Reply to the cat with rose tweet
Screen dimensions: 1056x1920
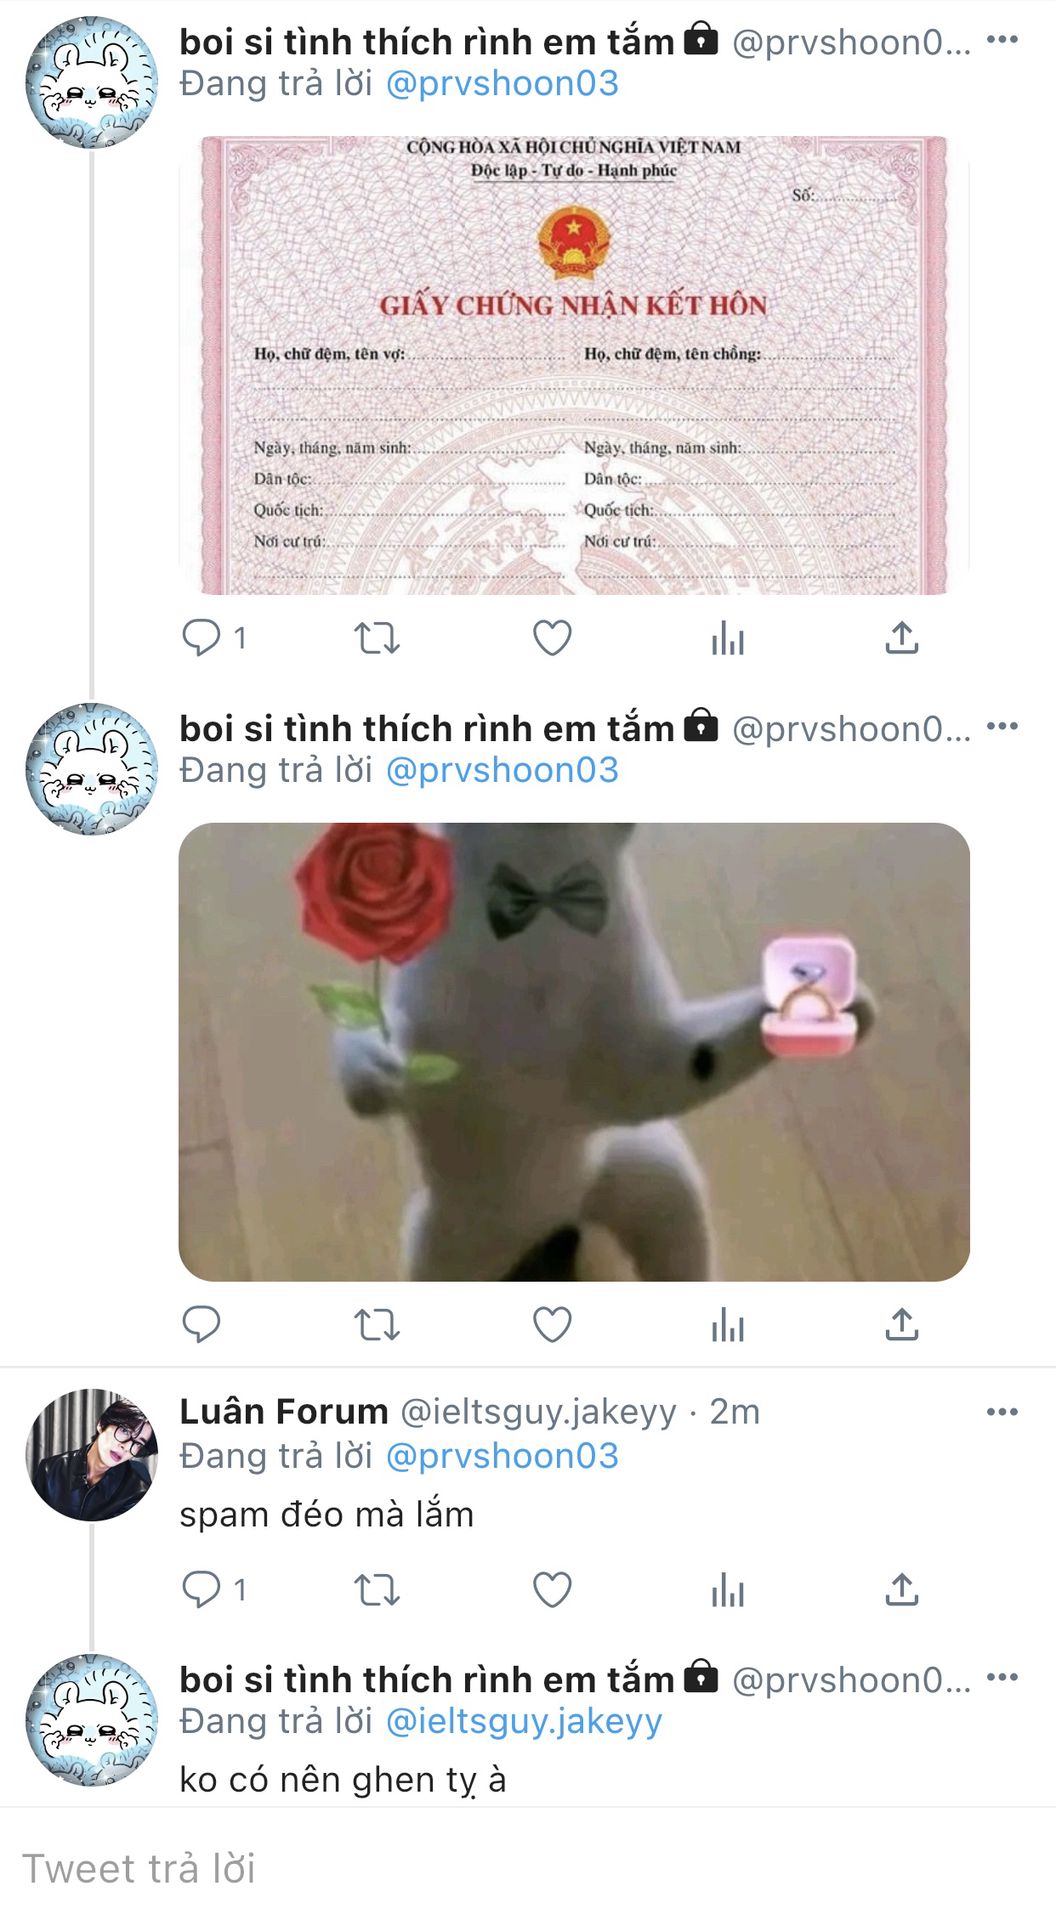201,1324
